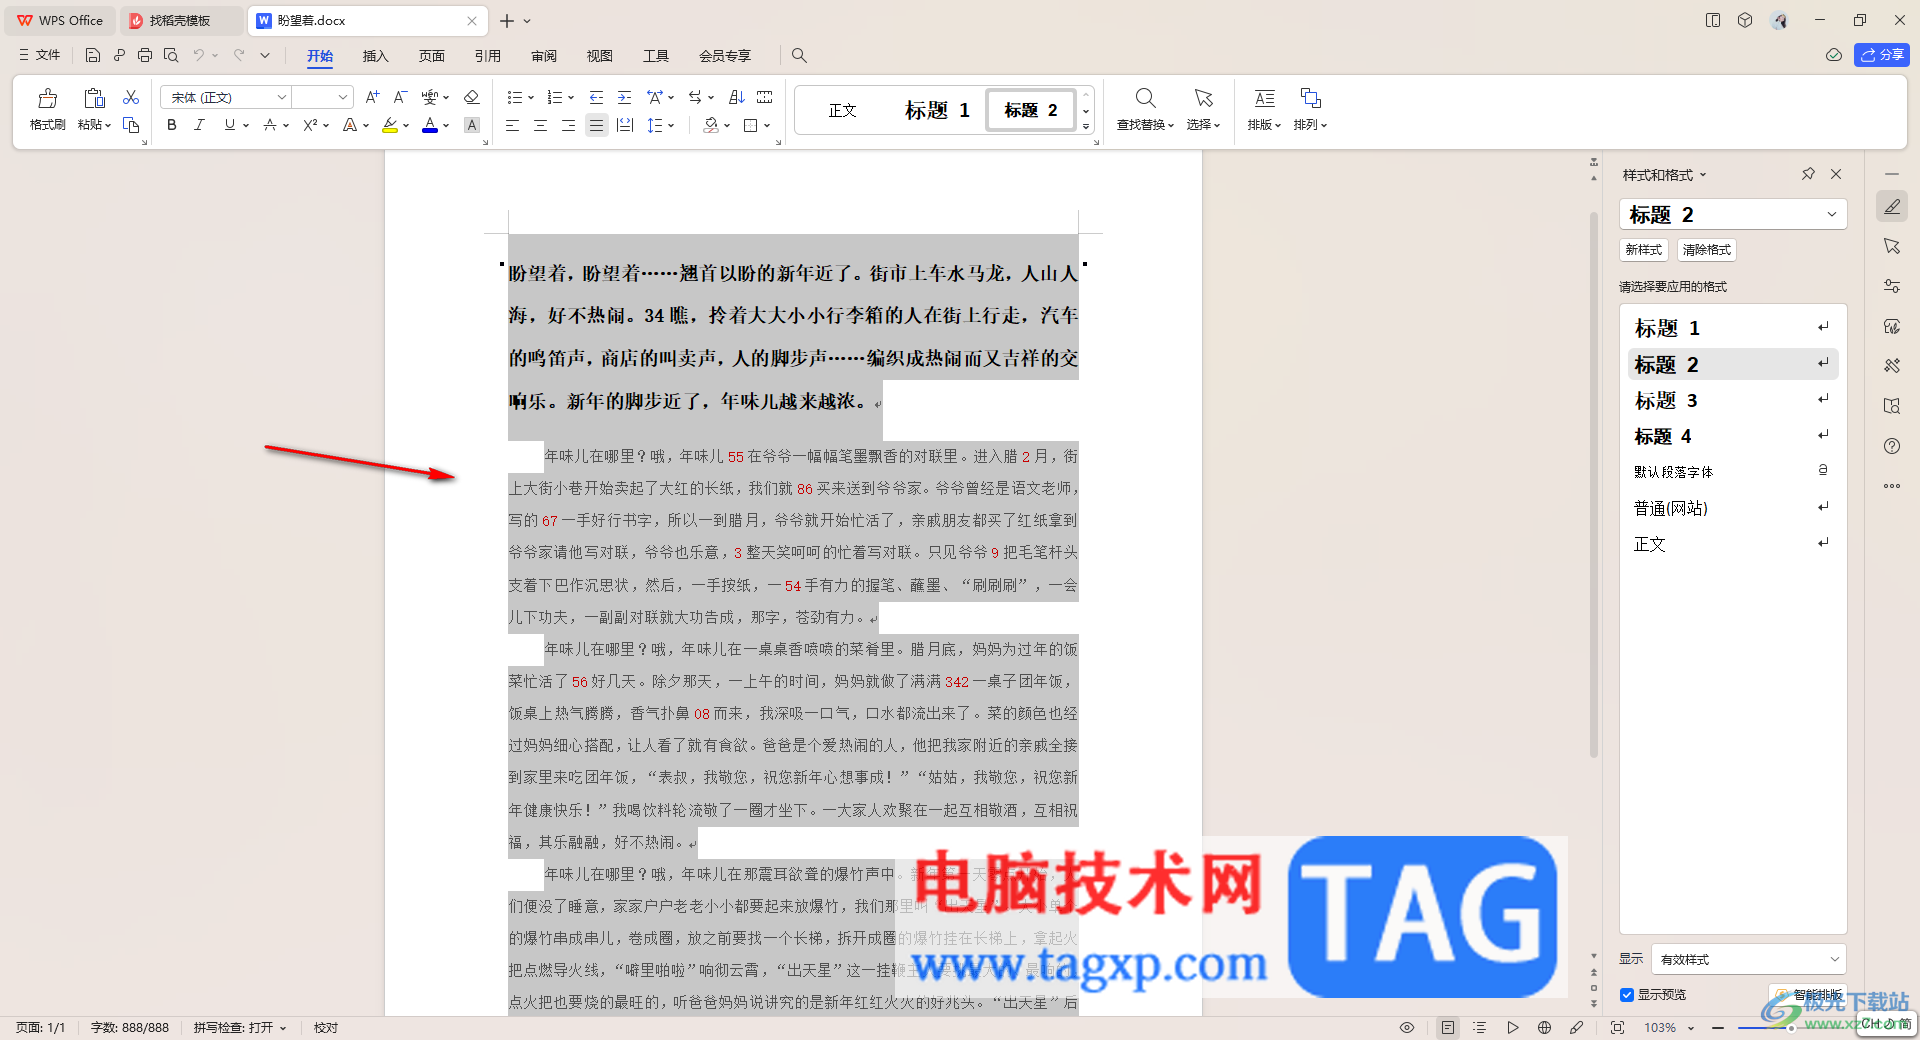This screenshot has width=1920, height=1040.
Task: Open the settings sliders icon in right sidebar
Action: tap(1892, 286)
